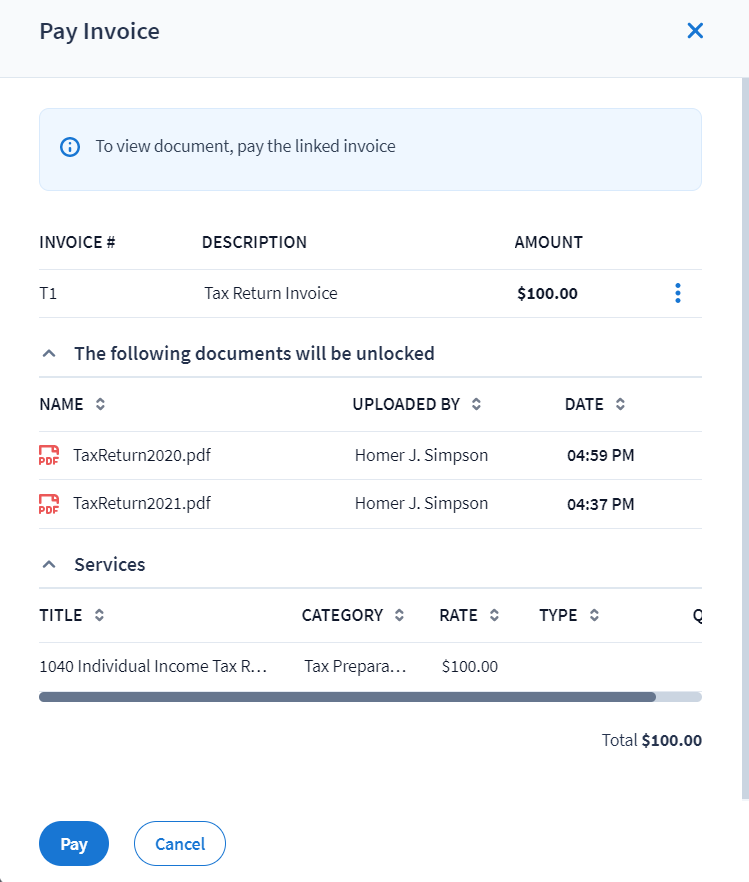The image size is (749, 882).
Task: Select the TaxReturn2021.pdf file name
Action: coord(142,504)
